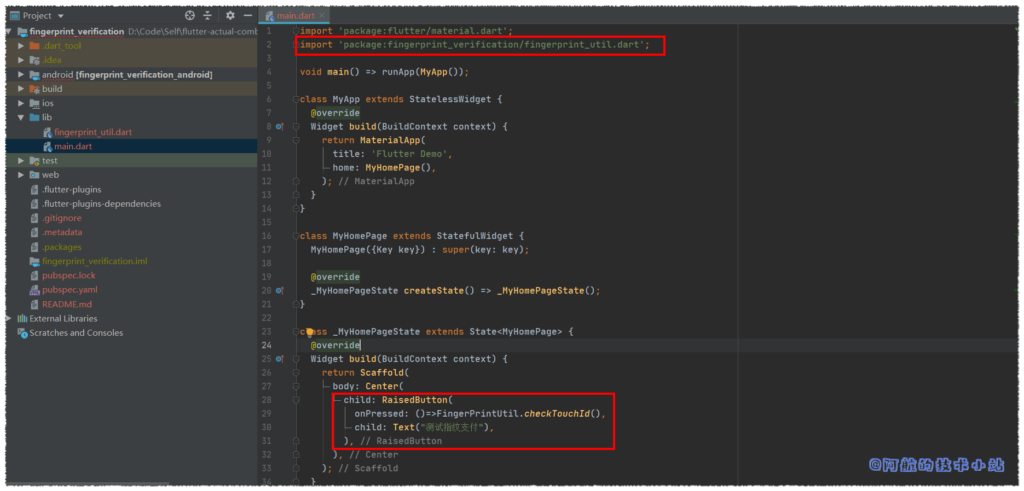
Task: Click the locate current file target icon
Action: point(190,16)
